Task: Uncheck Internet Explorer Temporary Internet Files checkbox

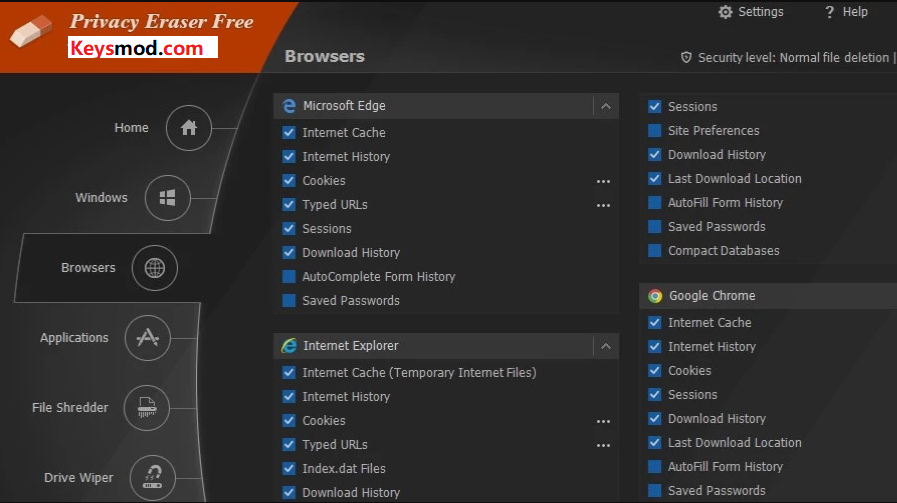Action: click(x=289, y=373)
